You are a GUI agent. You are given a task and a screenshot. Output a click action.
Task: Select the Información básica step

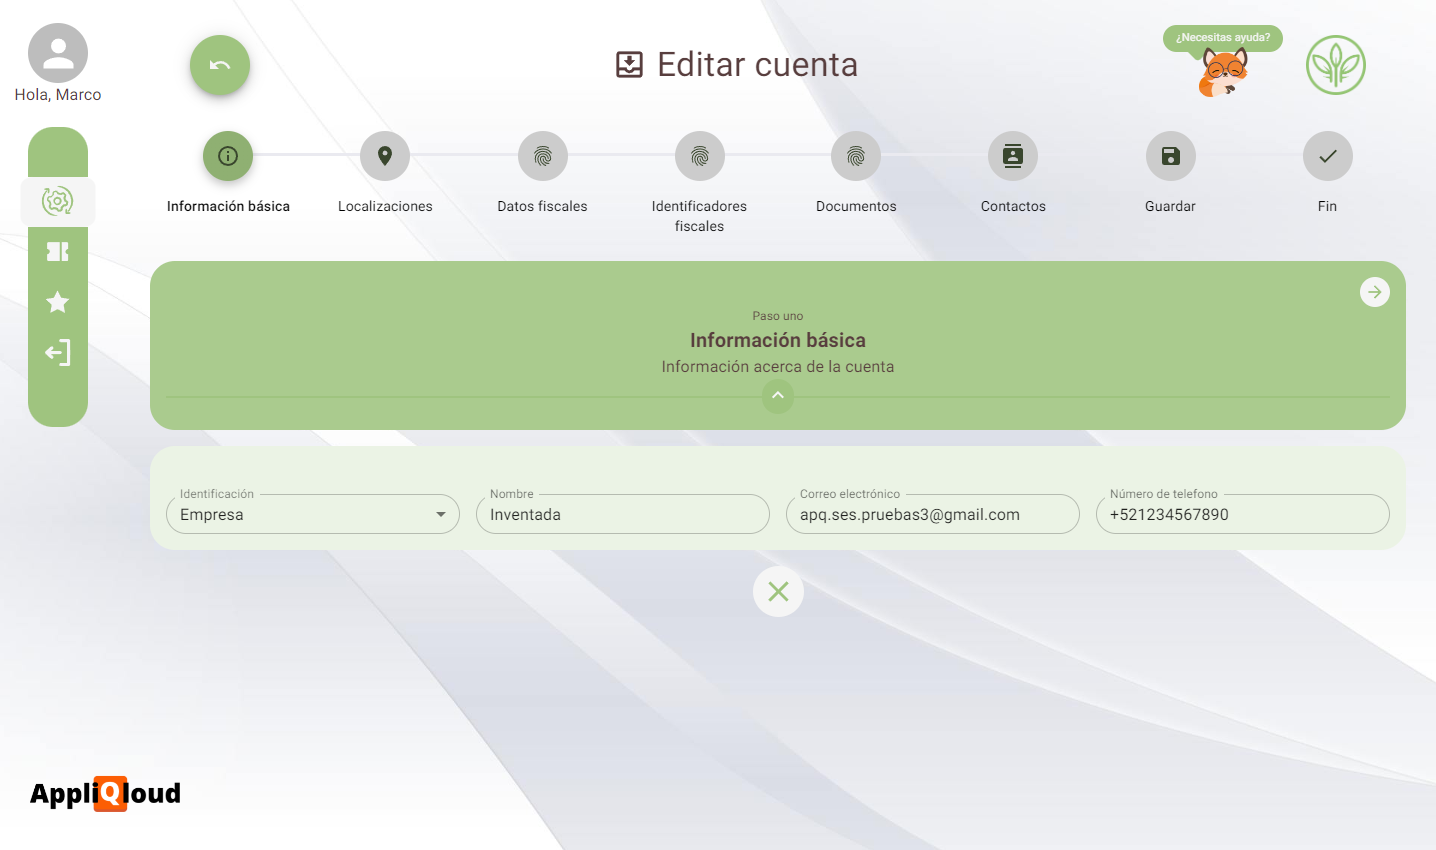[227, 156]
